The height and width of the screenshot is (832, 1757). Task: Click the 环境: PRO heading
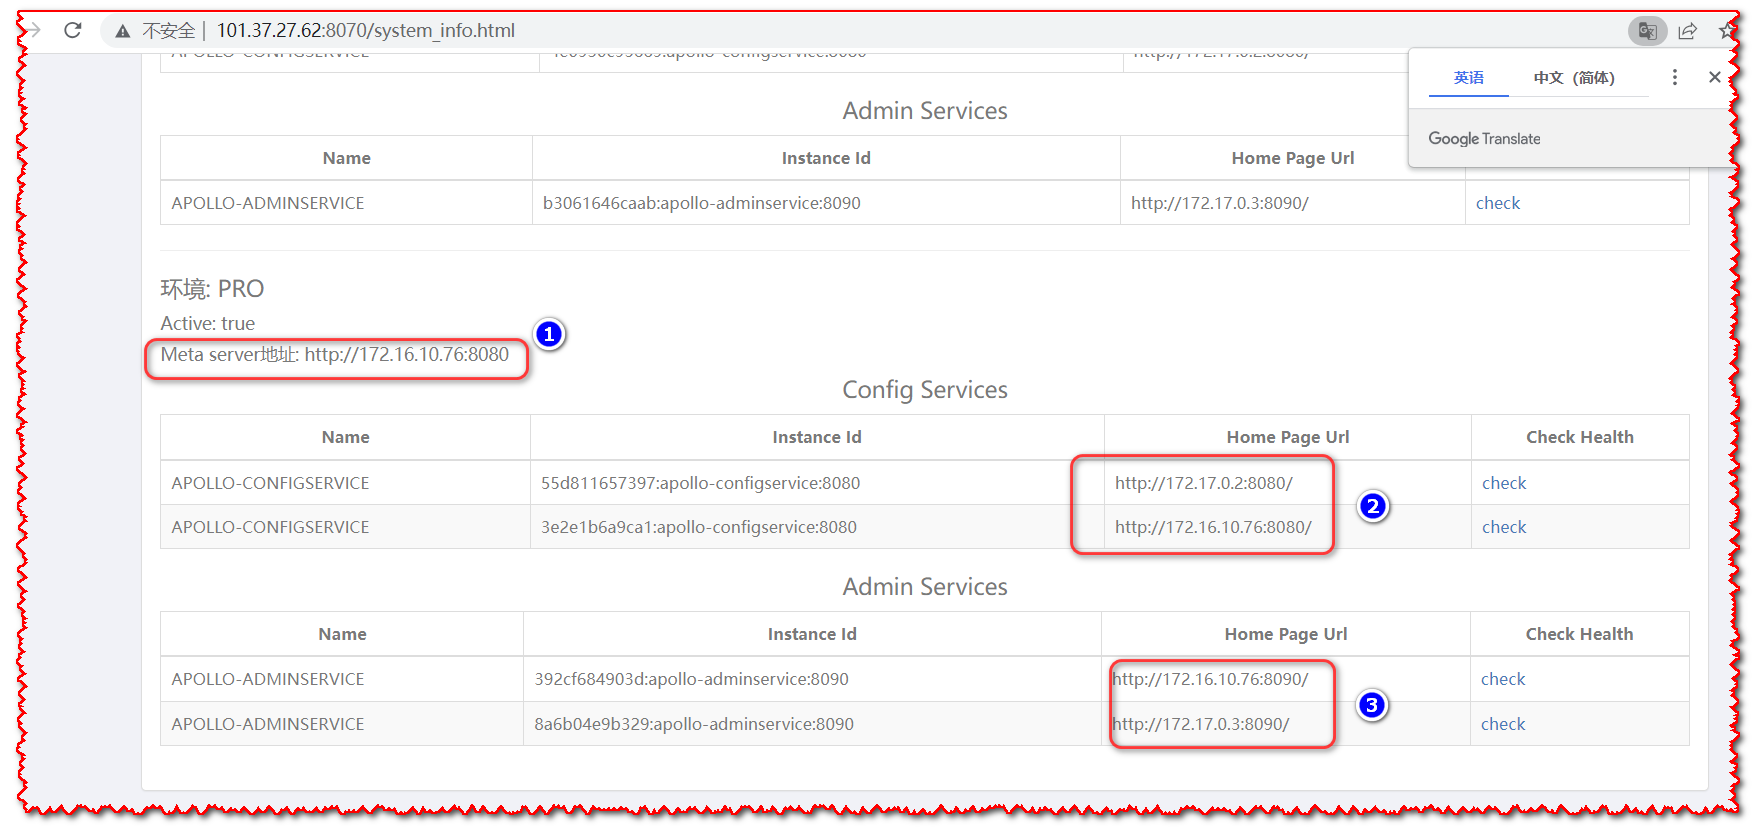(212, 289)
